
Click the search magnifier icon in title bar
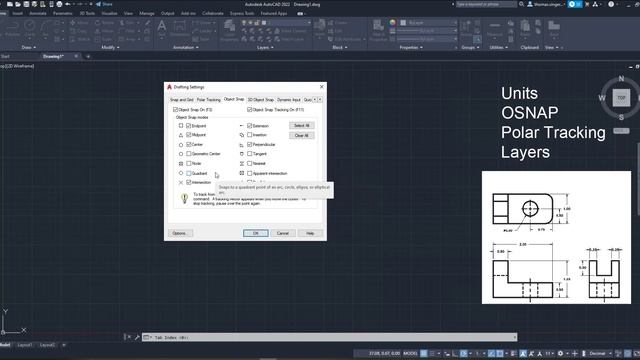coord(522,4)
